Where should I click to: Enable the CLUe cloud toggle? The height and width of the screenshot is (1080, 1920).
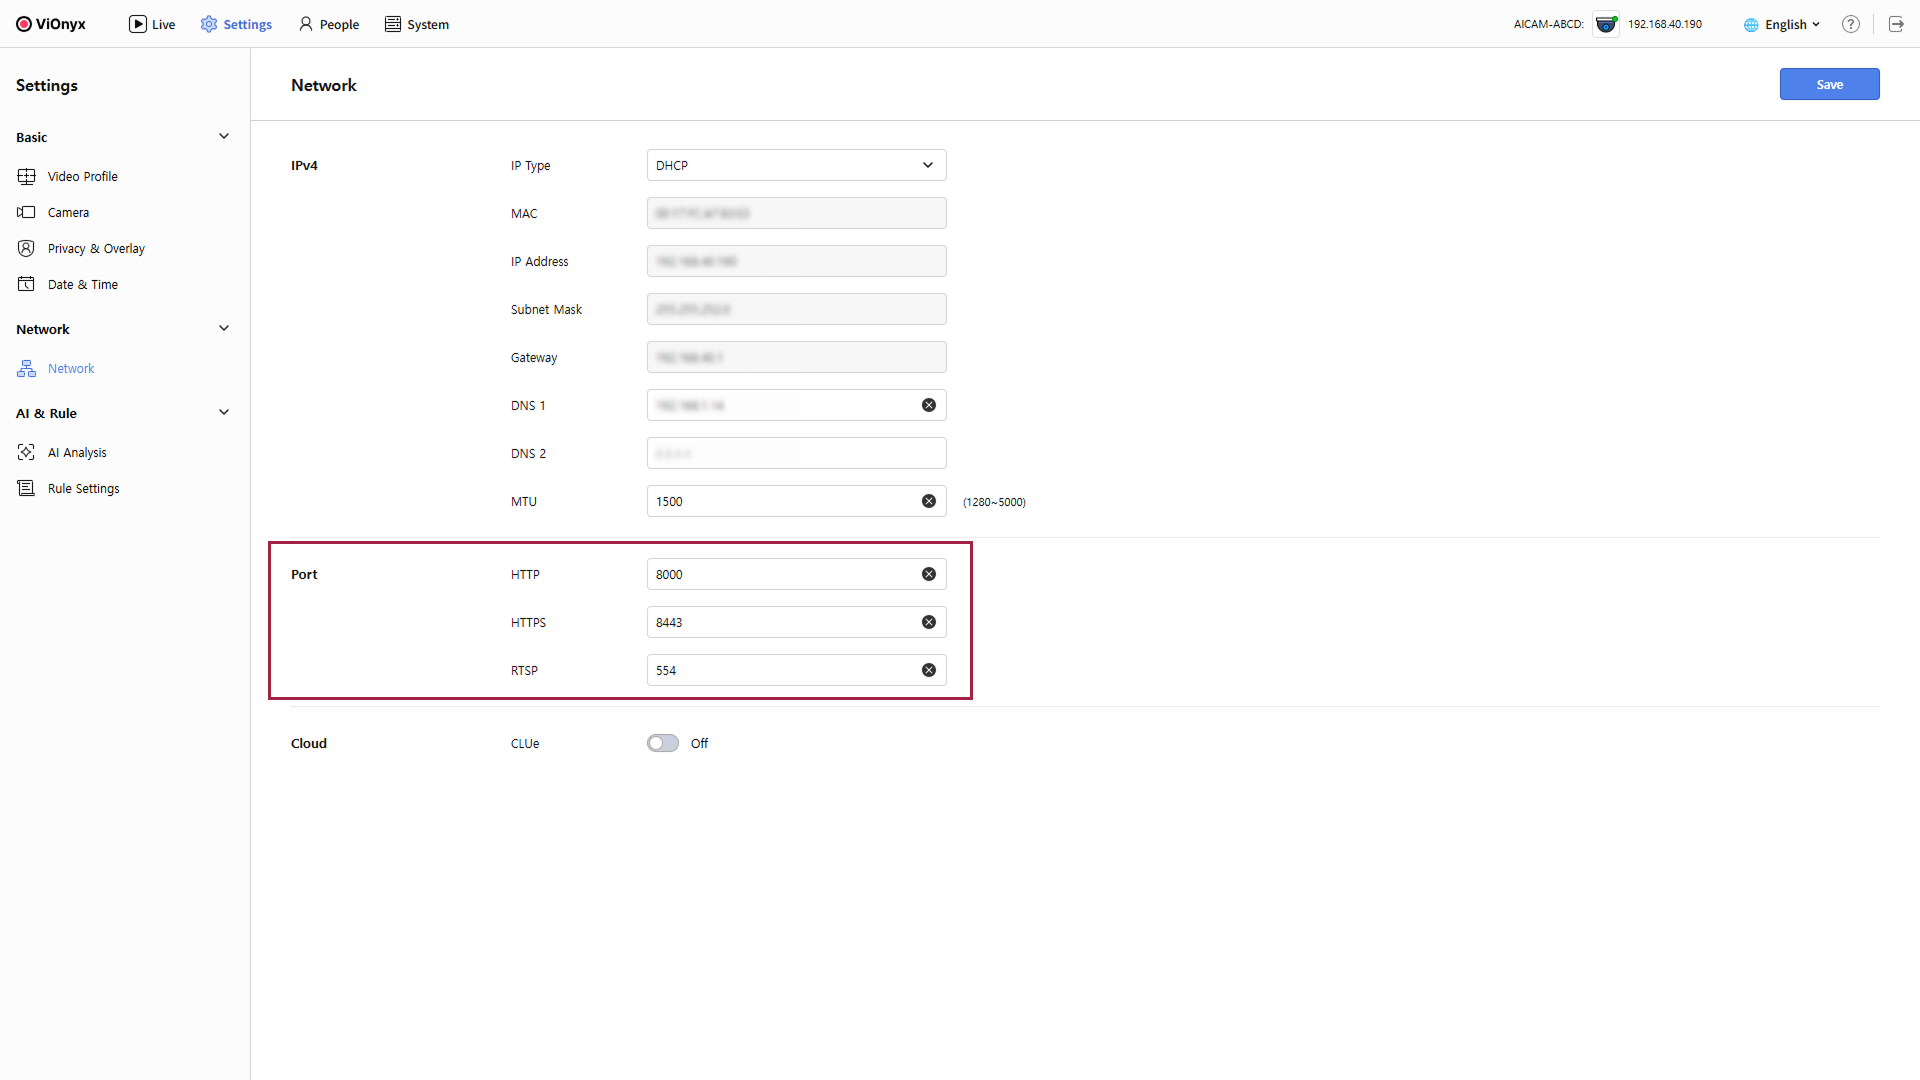tap(662, 743)
